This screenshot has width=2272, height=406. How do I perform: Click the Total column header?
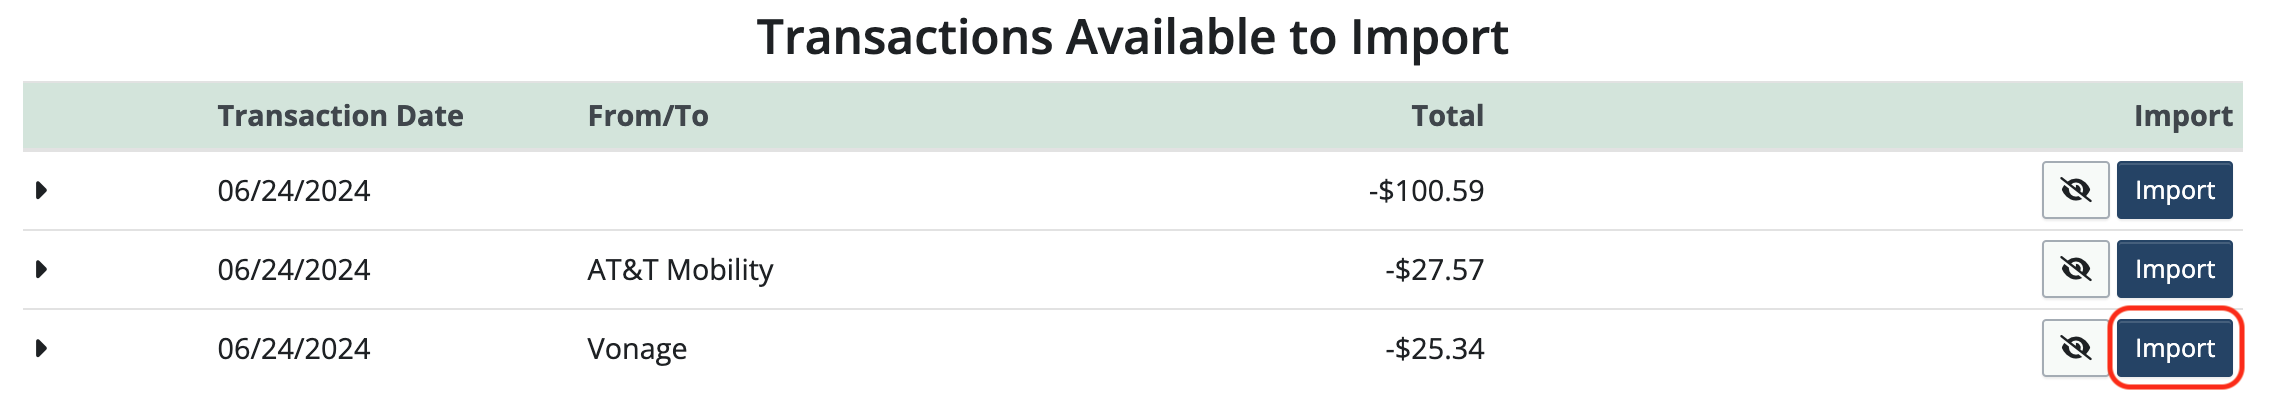click(x=1447, y=116)
